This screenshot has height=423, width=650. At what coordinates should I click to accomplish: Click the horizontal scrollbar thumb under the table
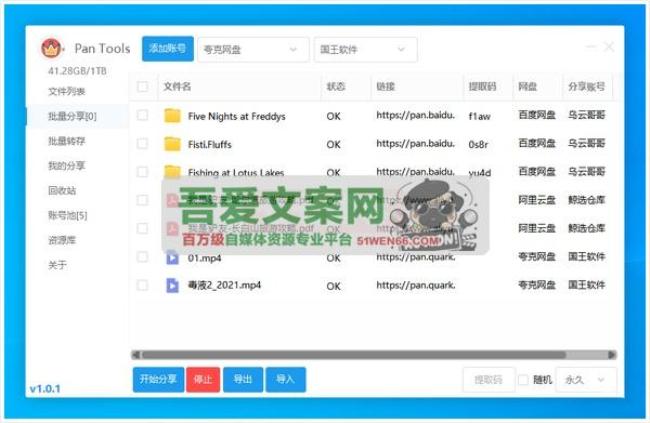click(x=354, y=355)
